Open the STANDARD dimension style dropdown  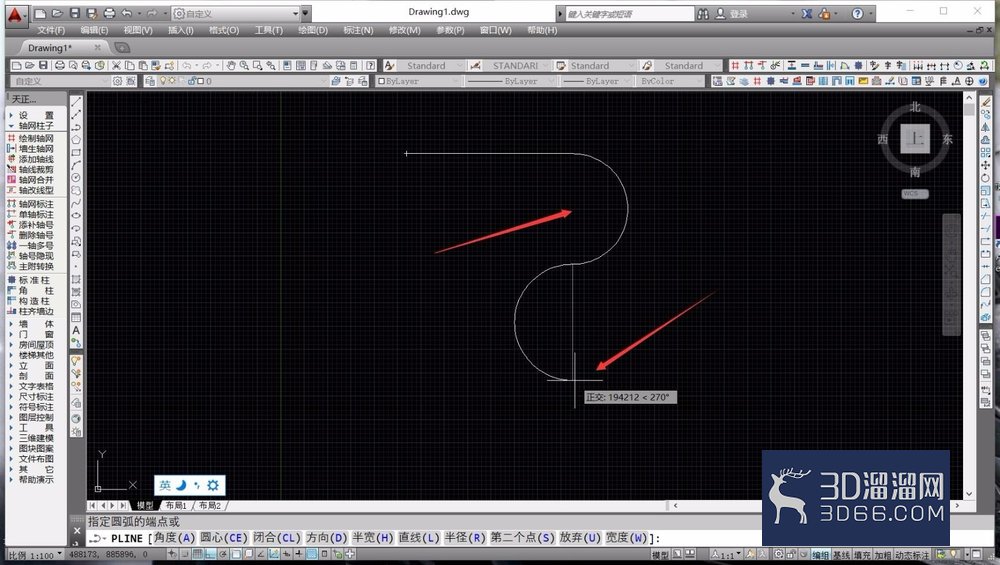click(515, 66)
